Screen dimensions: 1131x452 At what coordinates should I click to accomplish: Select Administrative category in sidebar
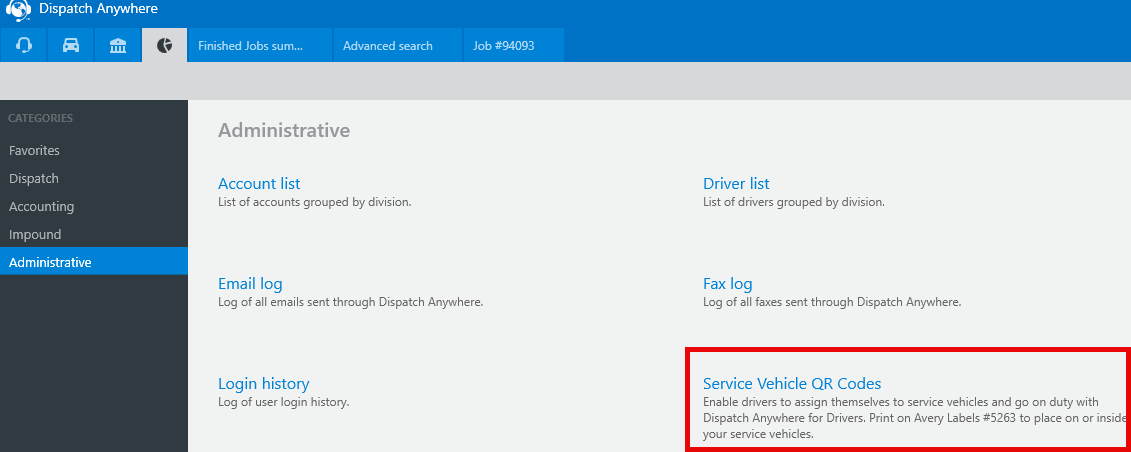click(x=94, y=262)
